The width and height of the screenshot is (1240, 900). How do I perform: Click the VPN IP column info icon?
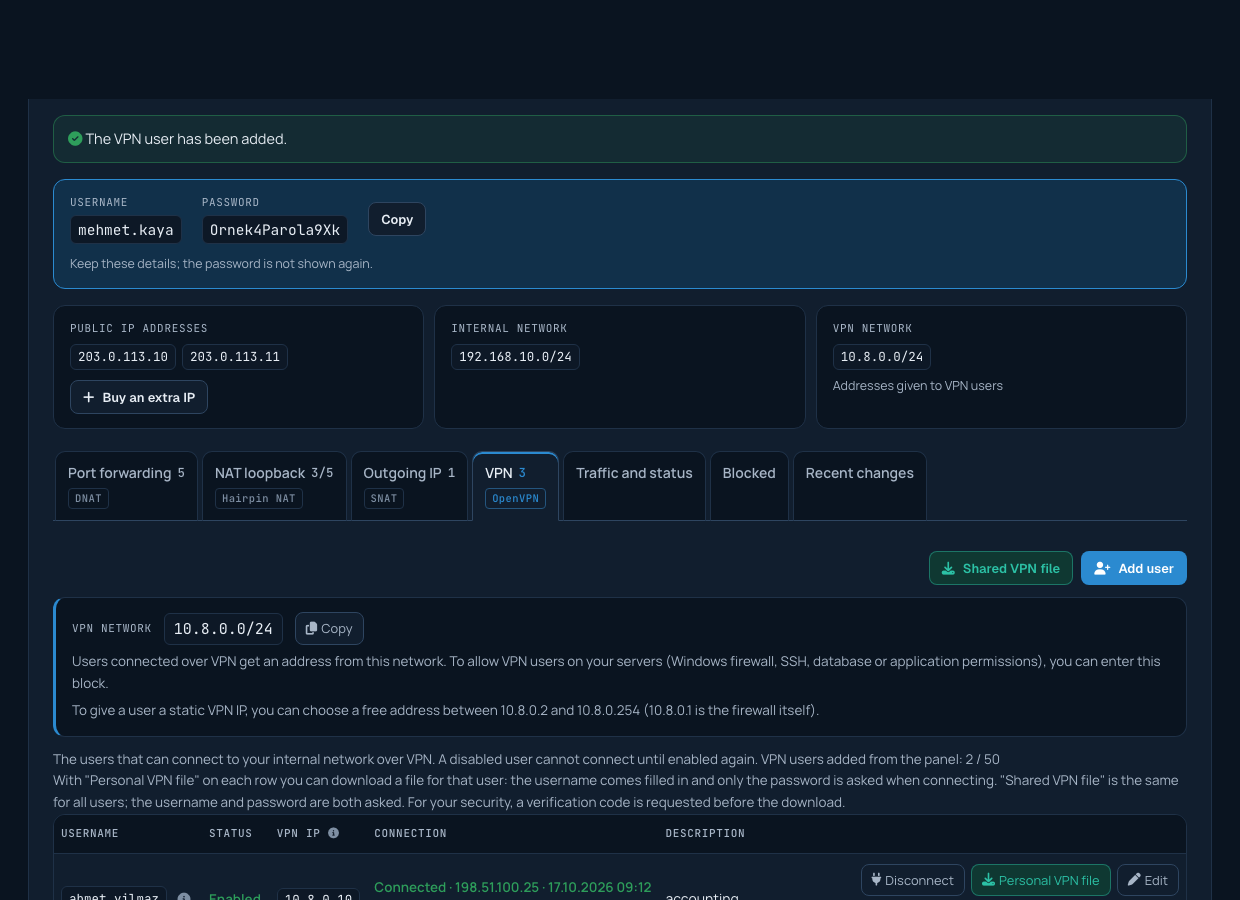click(333, 833)
